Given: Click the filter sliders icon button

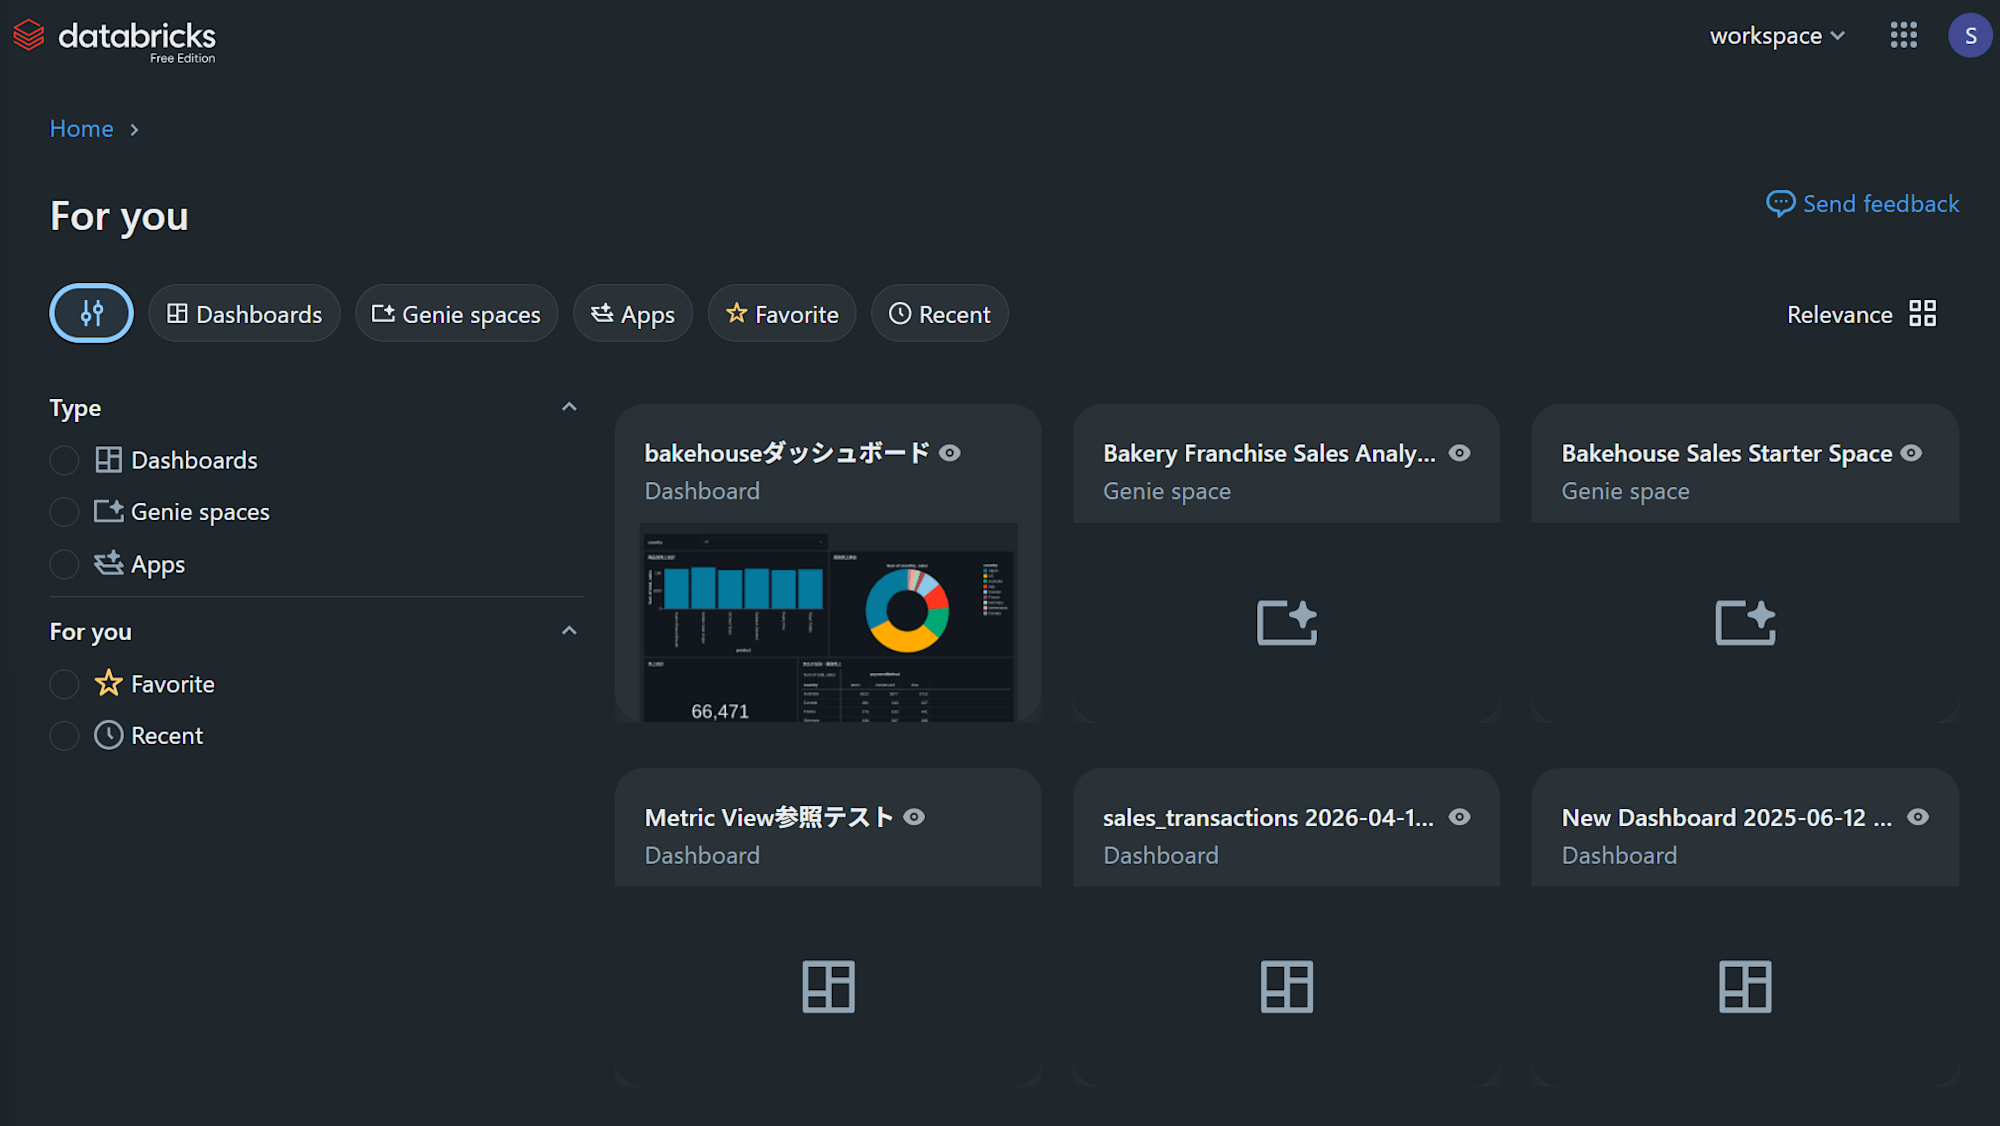Looking at the screenshot, I should (x=91, y=313).
